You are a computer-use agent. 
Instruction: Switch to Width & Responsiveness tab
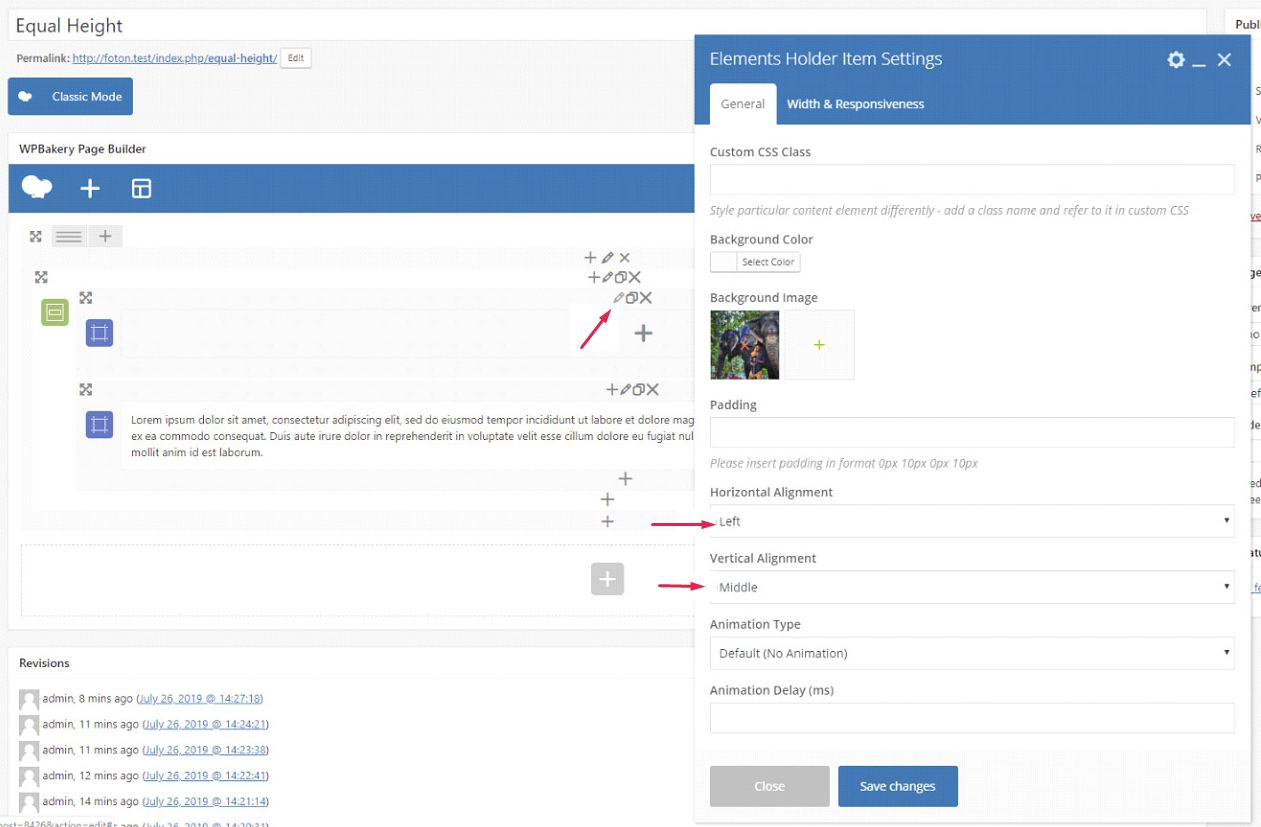click(x=855, y=104)
